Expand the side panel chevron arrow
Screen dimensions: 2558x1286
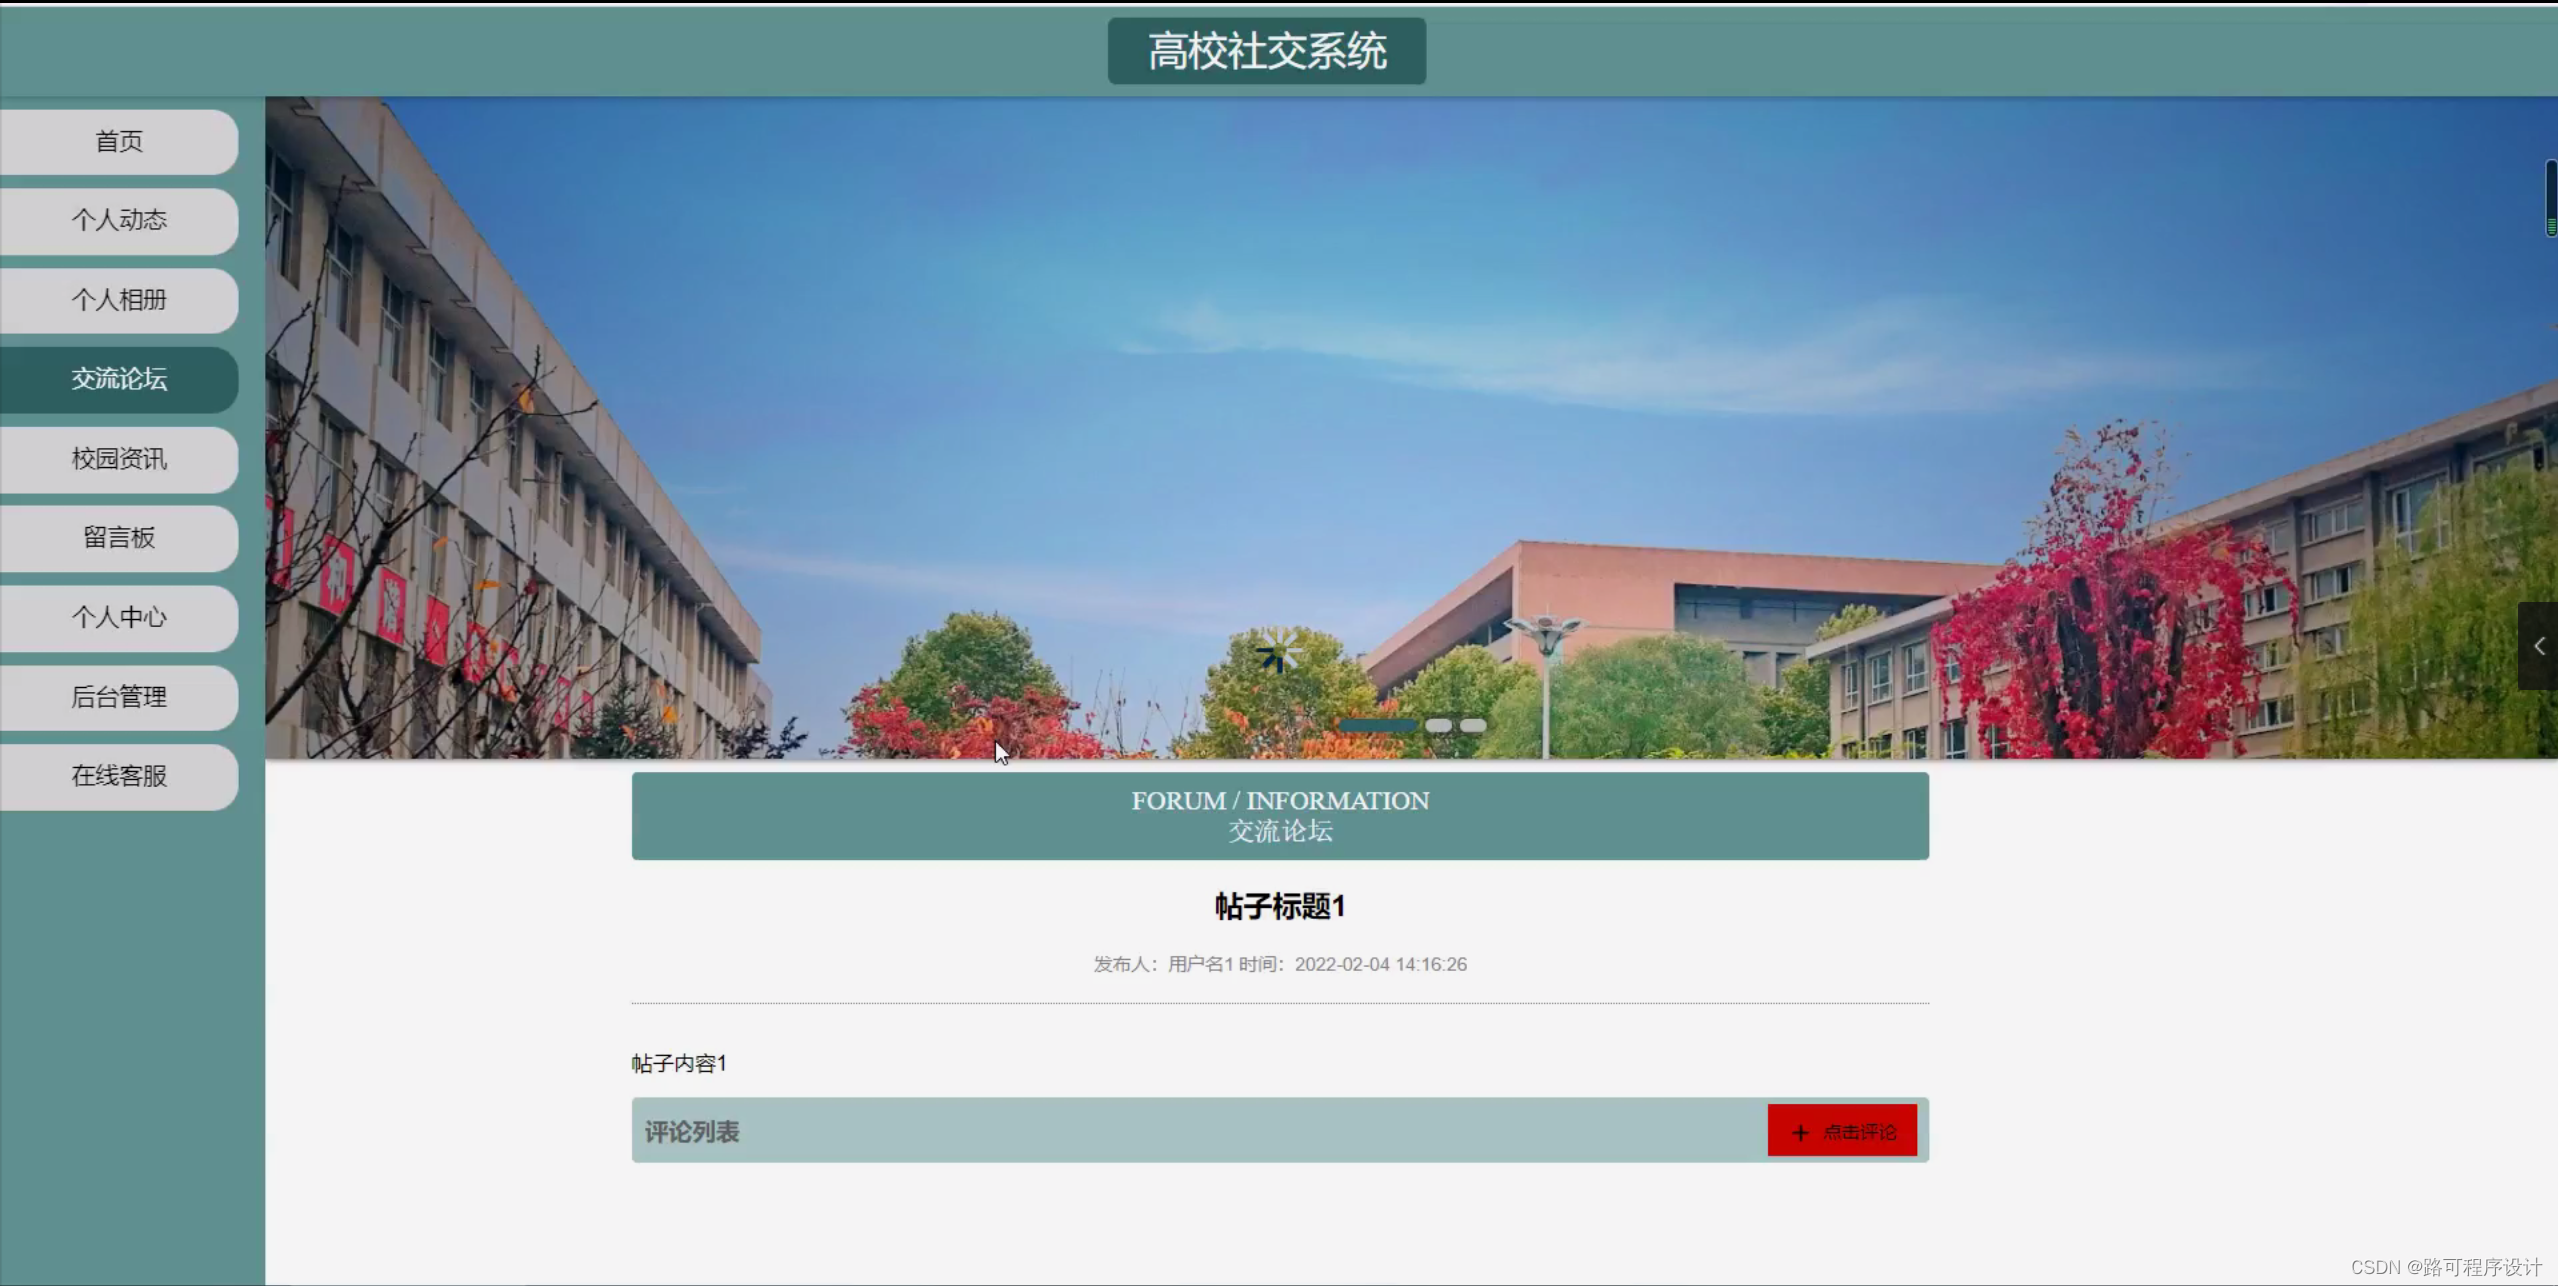(x=2538, y=646)
